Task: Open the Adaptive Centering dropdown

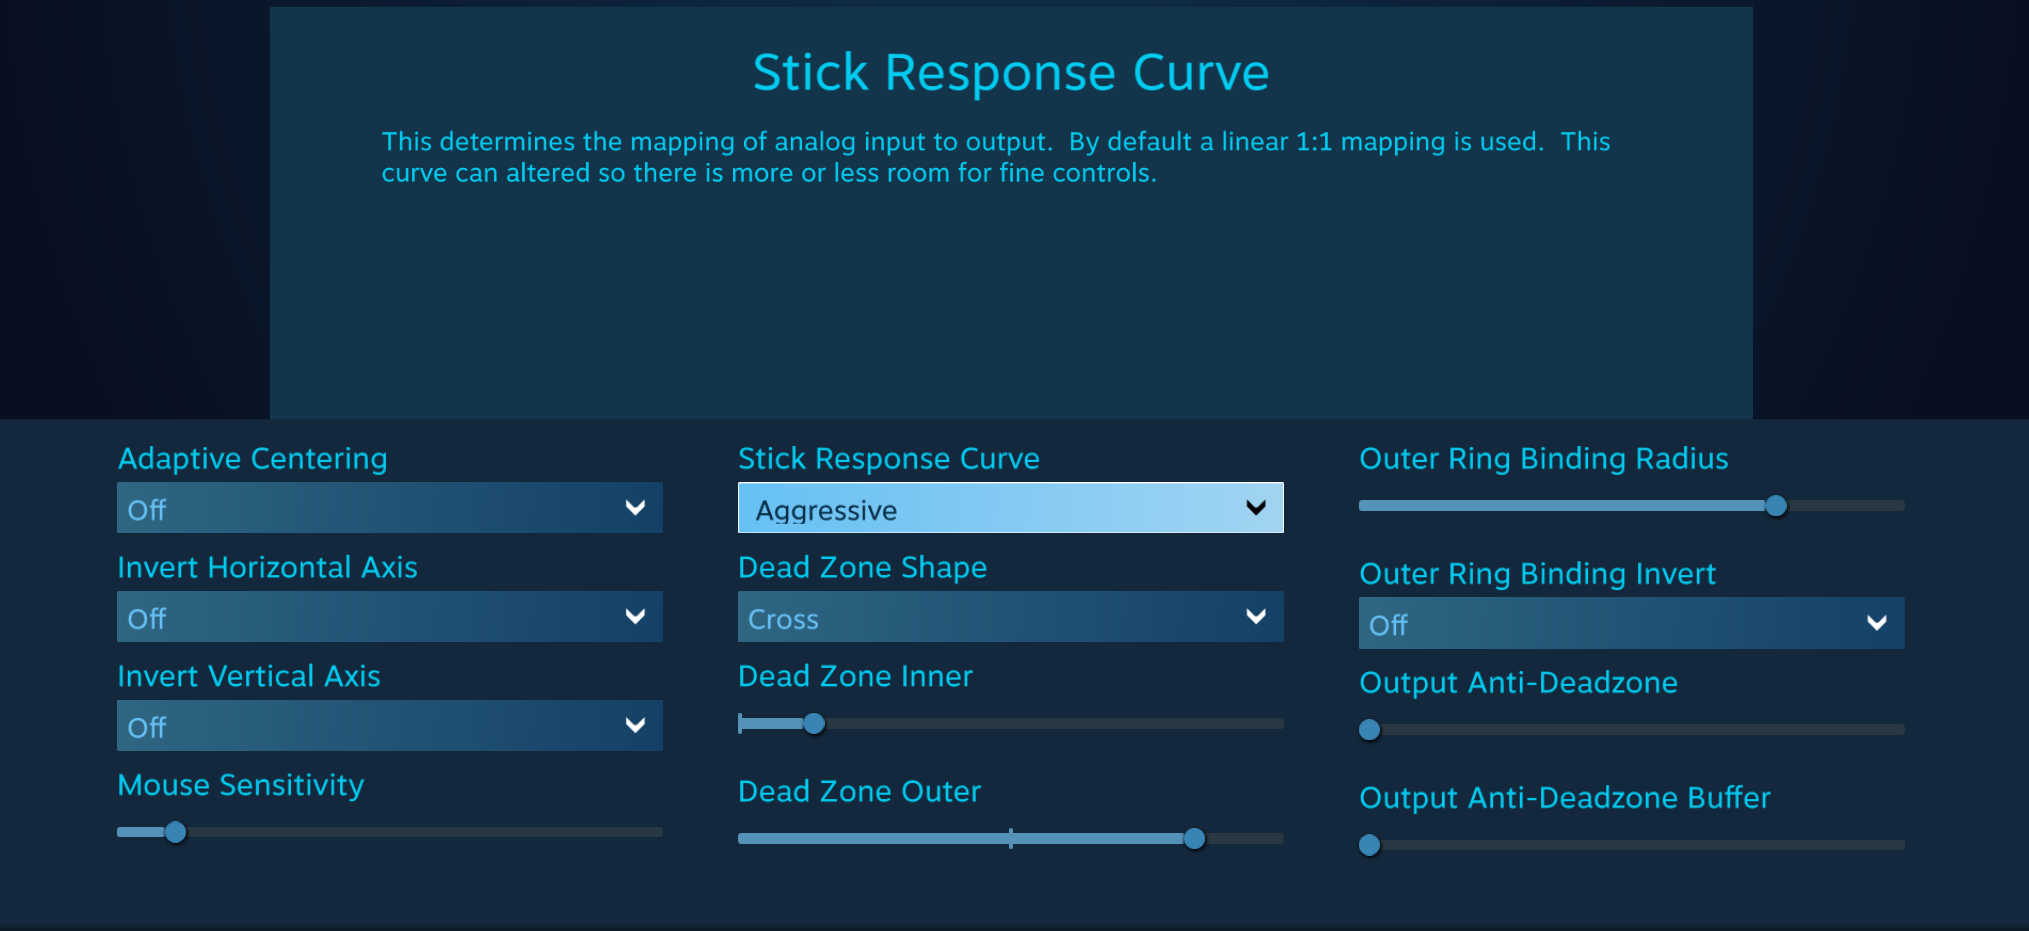Action: click(x=389, y=508)
